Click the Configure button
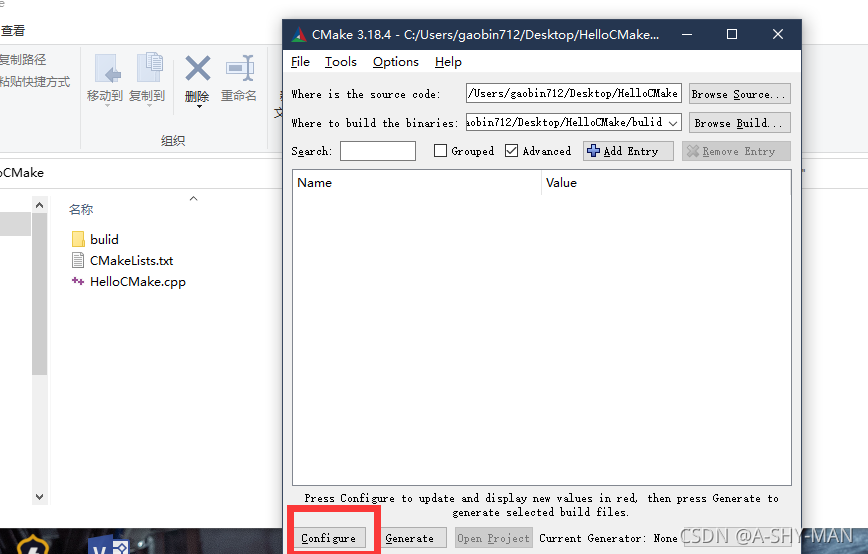 pyautogui.click(x=329, y=538)
